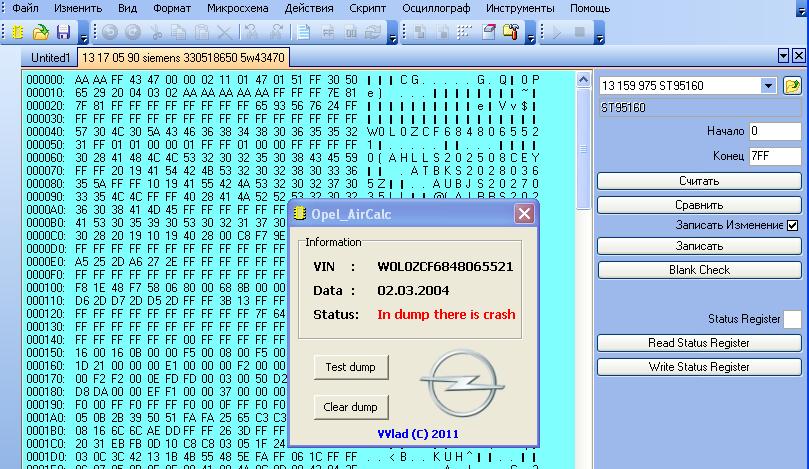Close the Opel_AirCalc dialog
The width and height of the screenshot is (809, 469).
524,214
